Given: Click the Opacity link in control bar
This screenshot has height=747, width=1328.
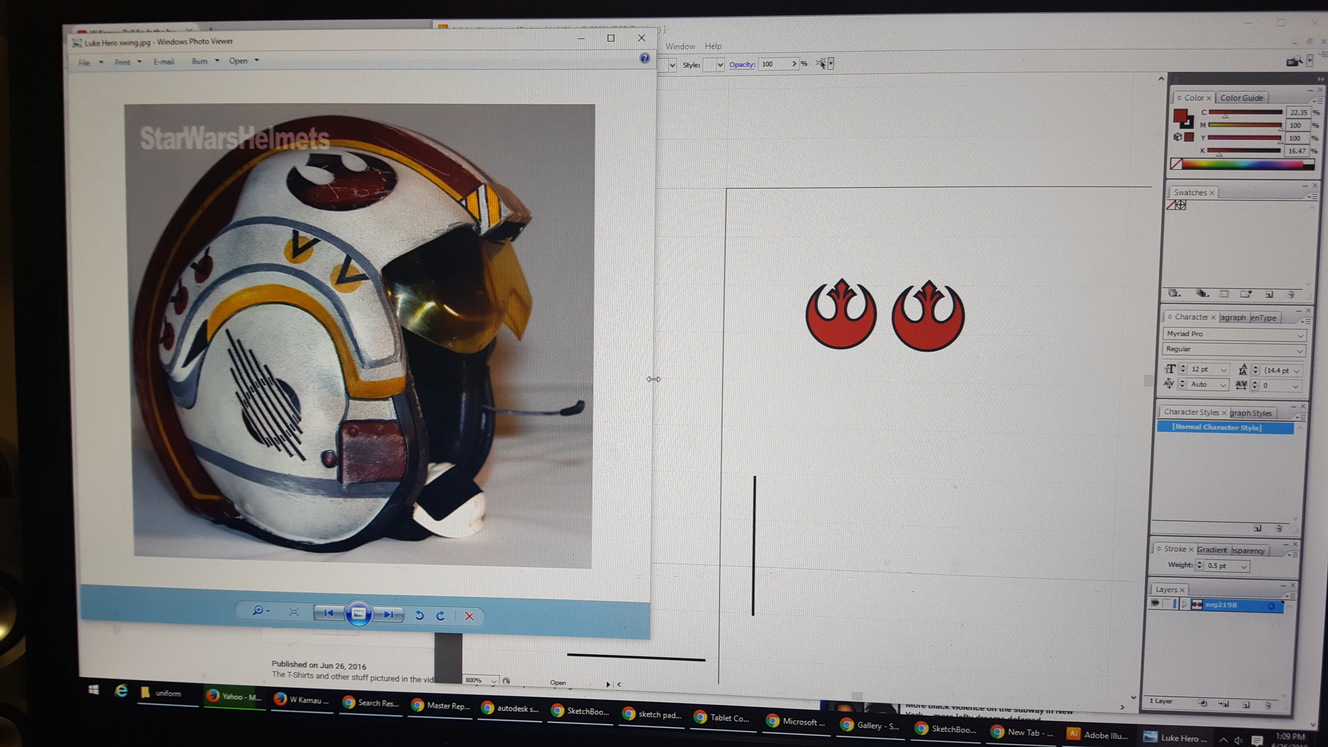Looking at the screenshot, I should [x=742, y=64].
